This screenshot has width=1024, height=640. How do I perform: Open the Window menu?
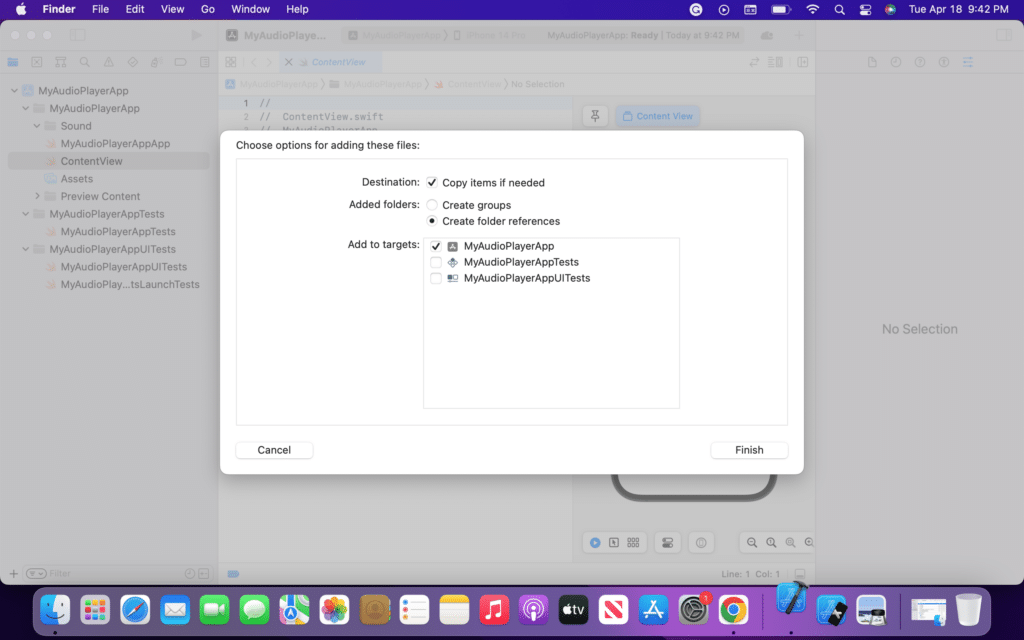click(x=250, y=9)
